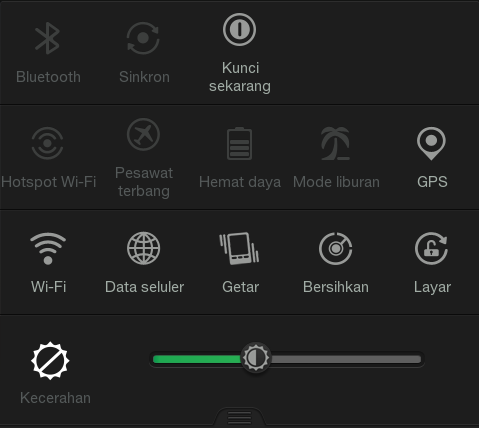Switch Getar vibrate mode
The height and width of the screenshot is (428, 479).
tap(239, 248)
